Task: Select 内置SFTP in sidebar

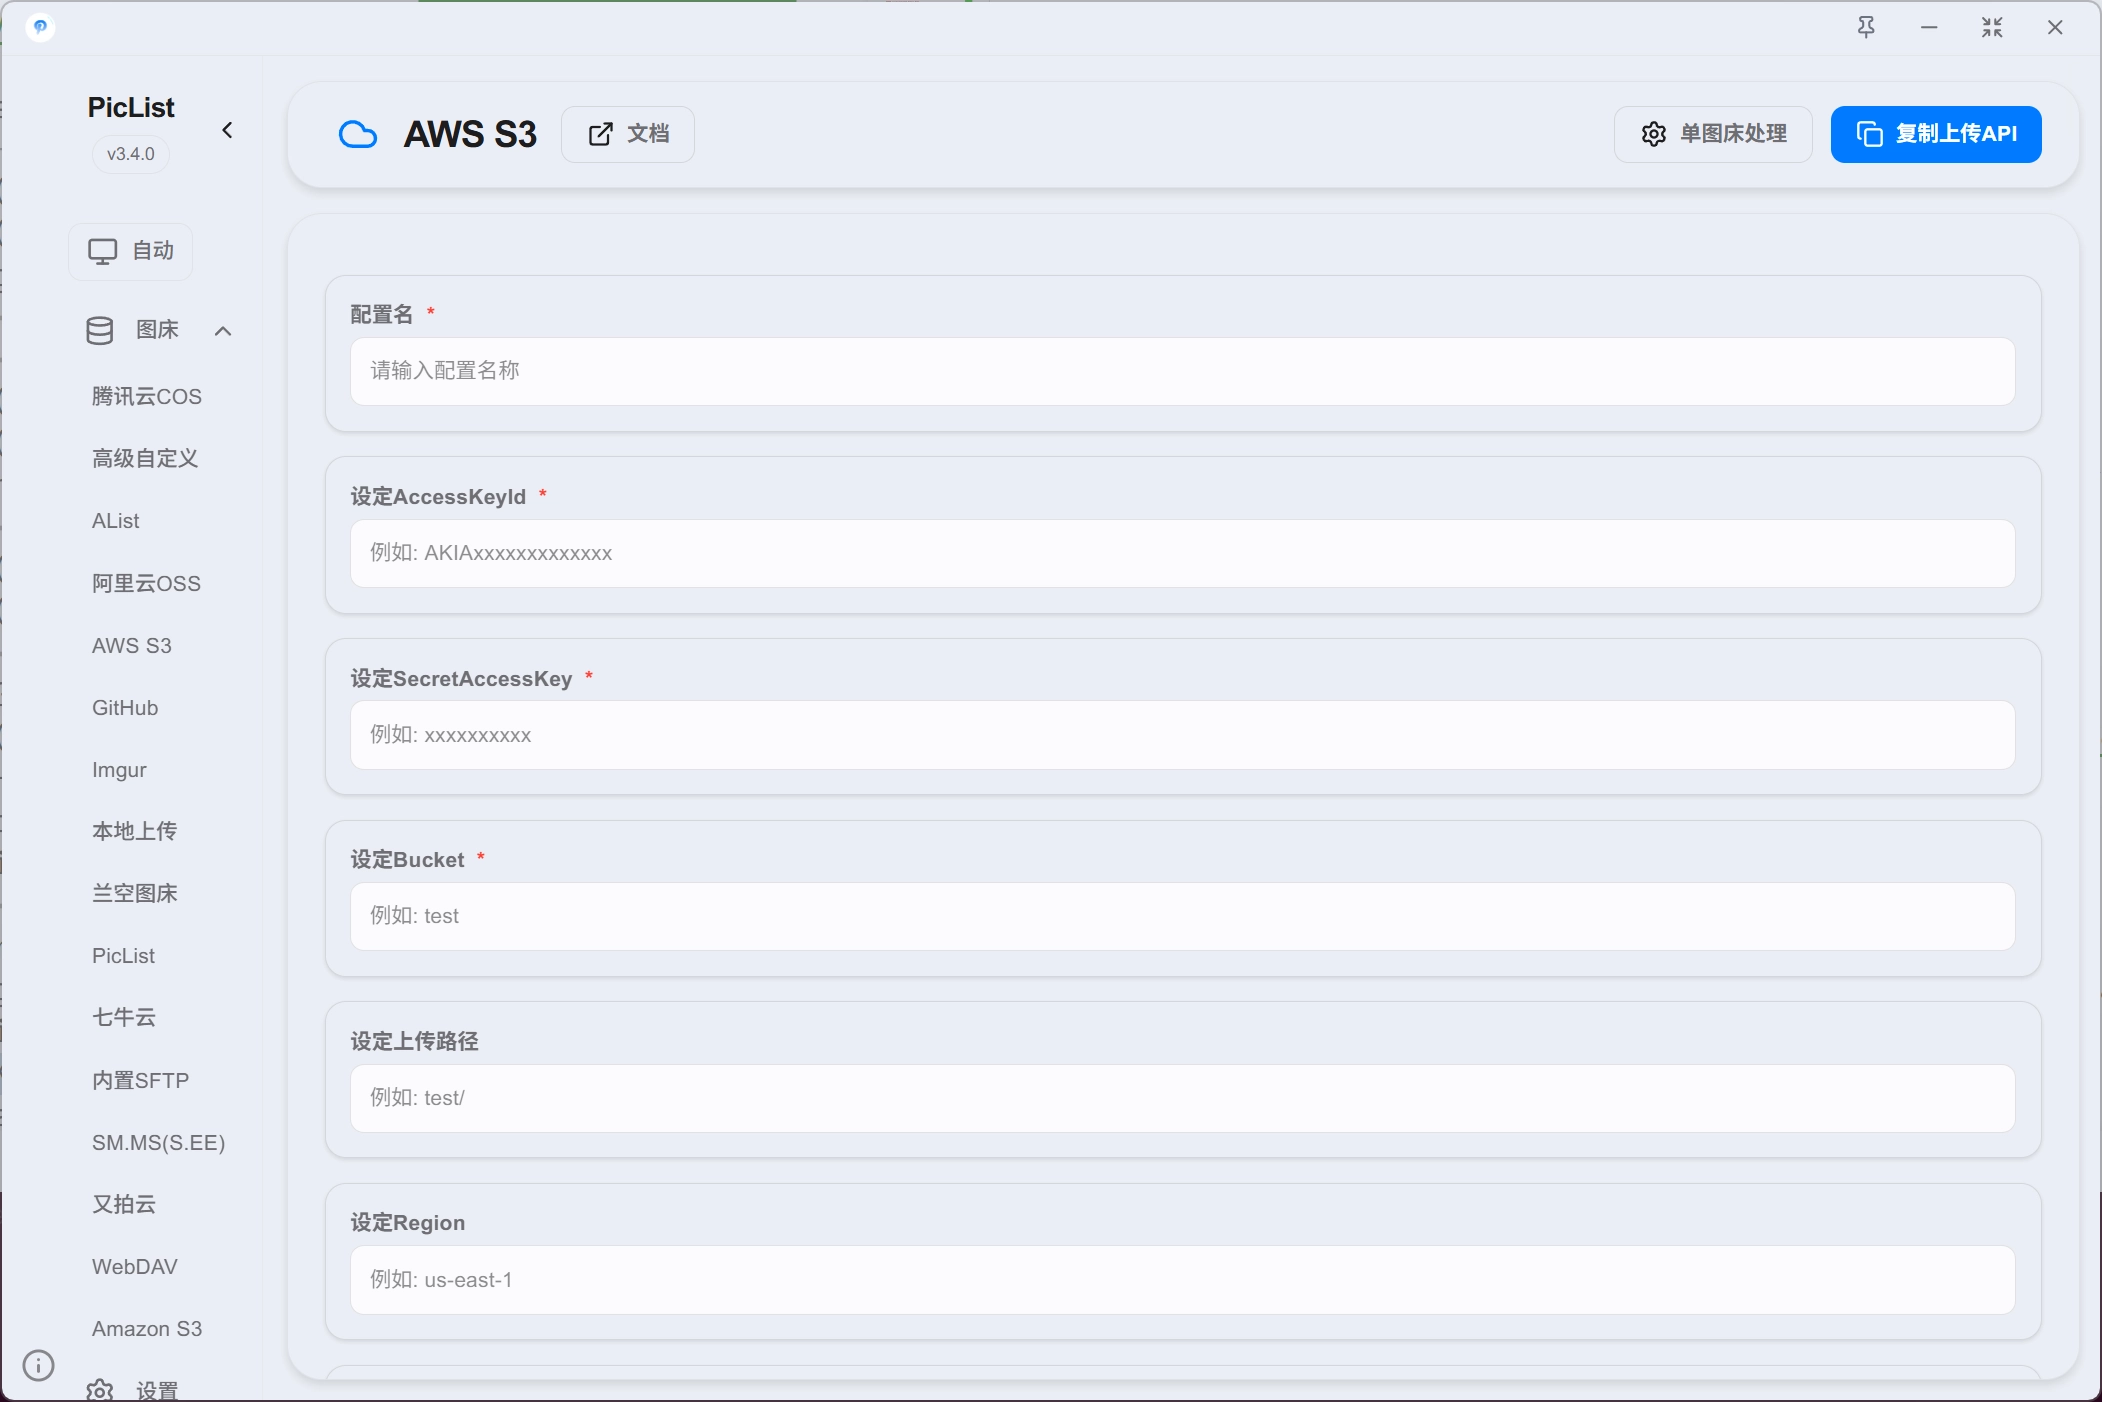Action: click(140, 1081)
